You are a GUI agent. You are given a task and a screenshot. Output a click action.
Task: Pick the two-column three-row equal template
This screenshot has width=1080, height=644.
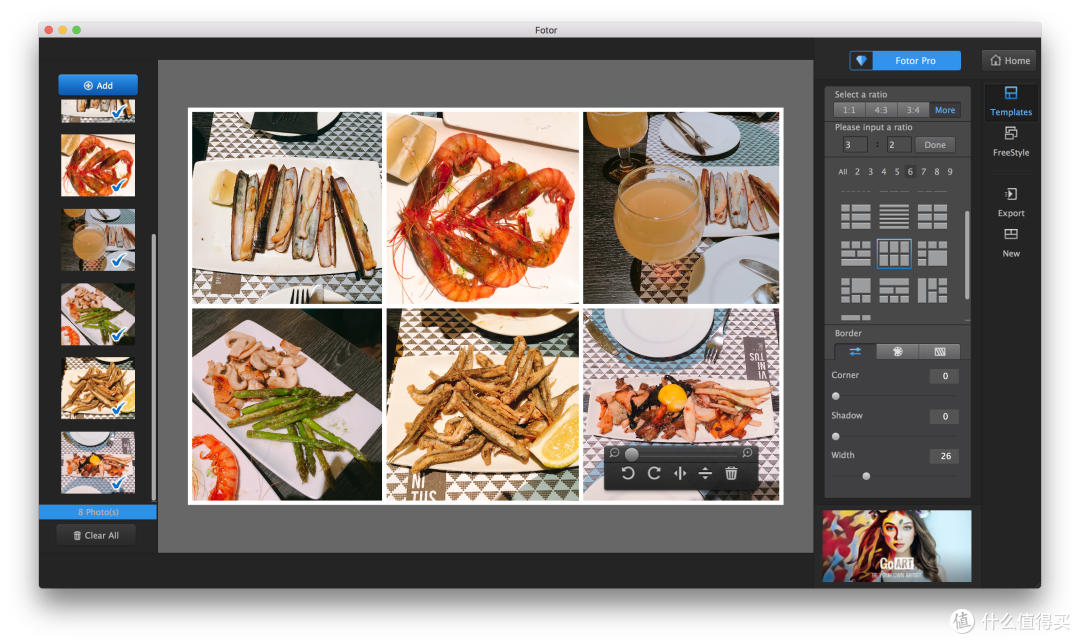[933, 216]
